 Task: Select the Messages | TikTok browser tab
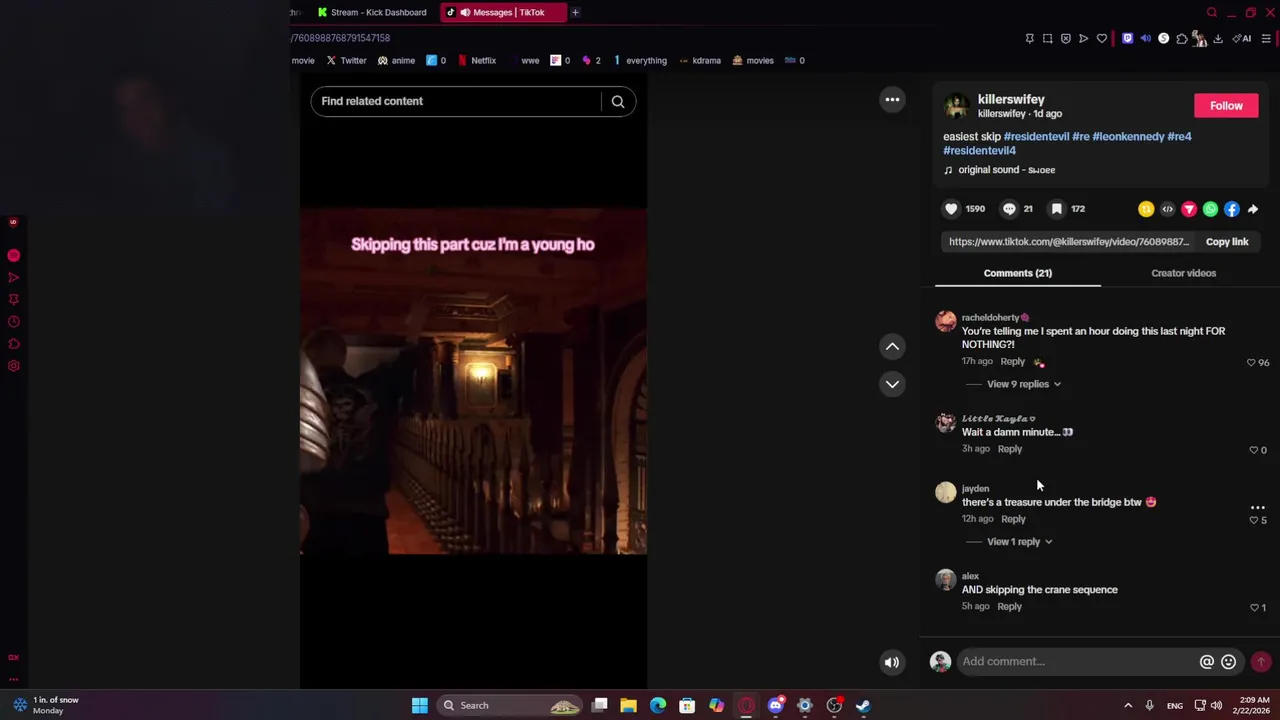(502, 12)
